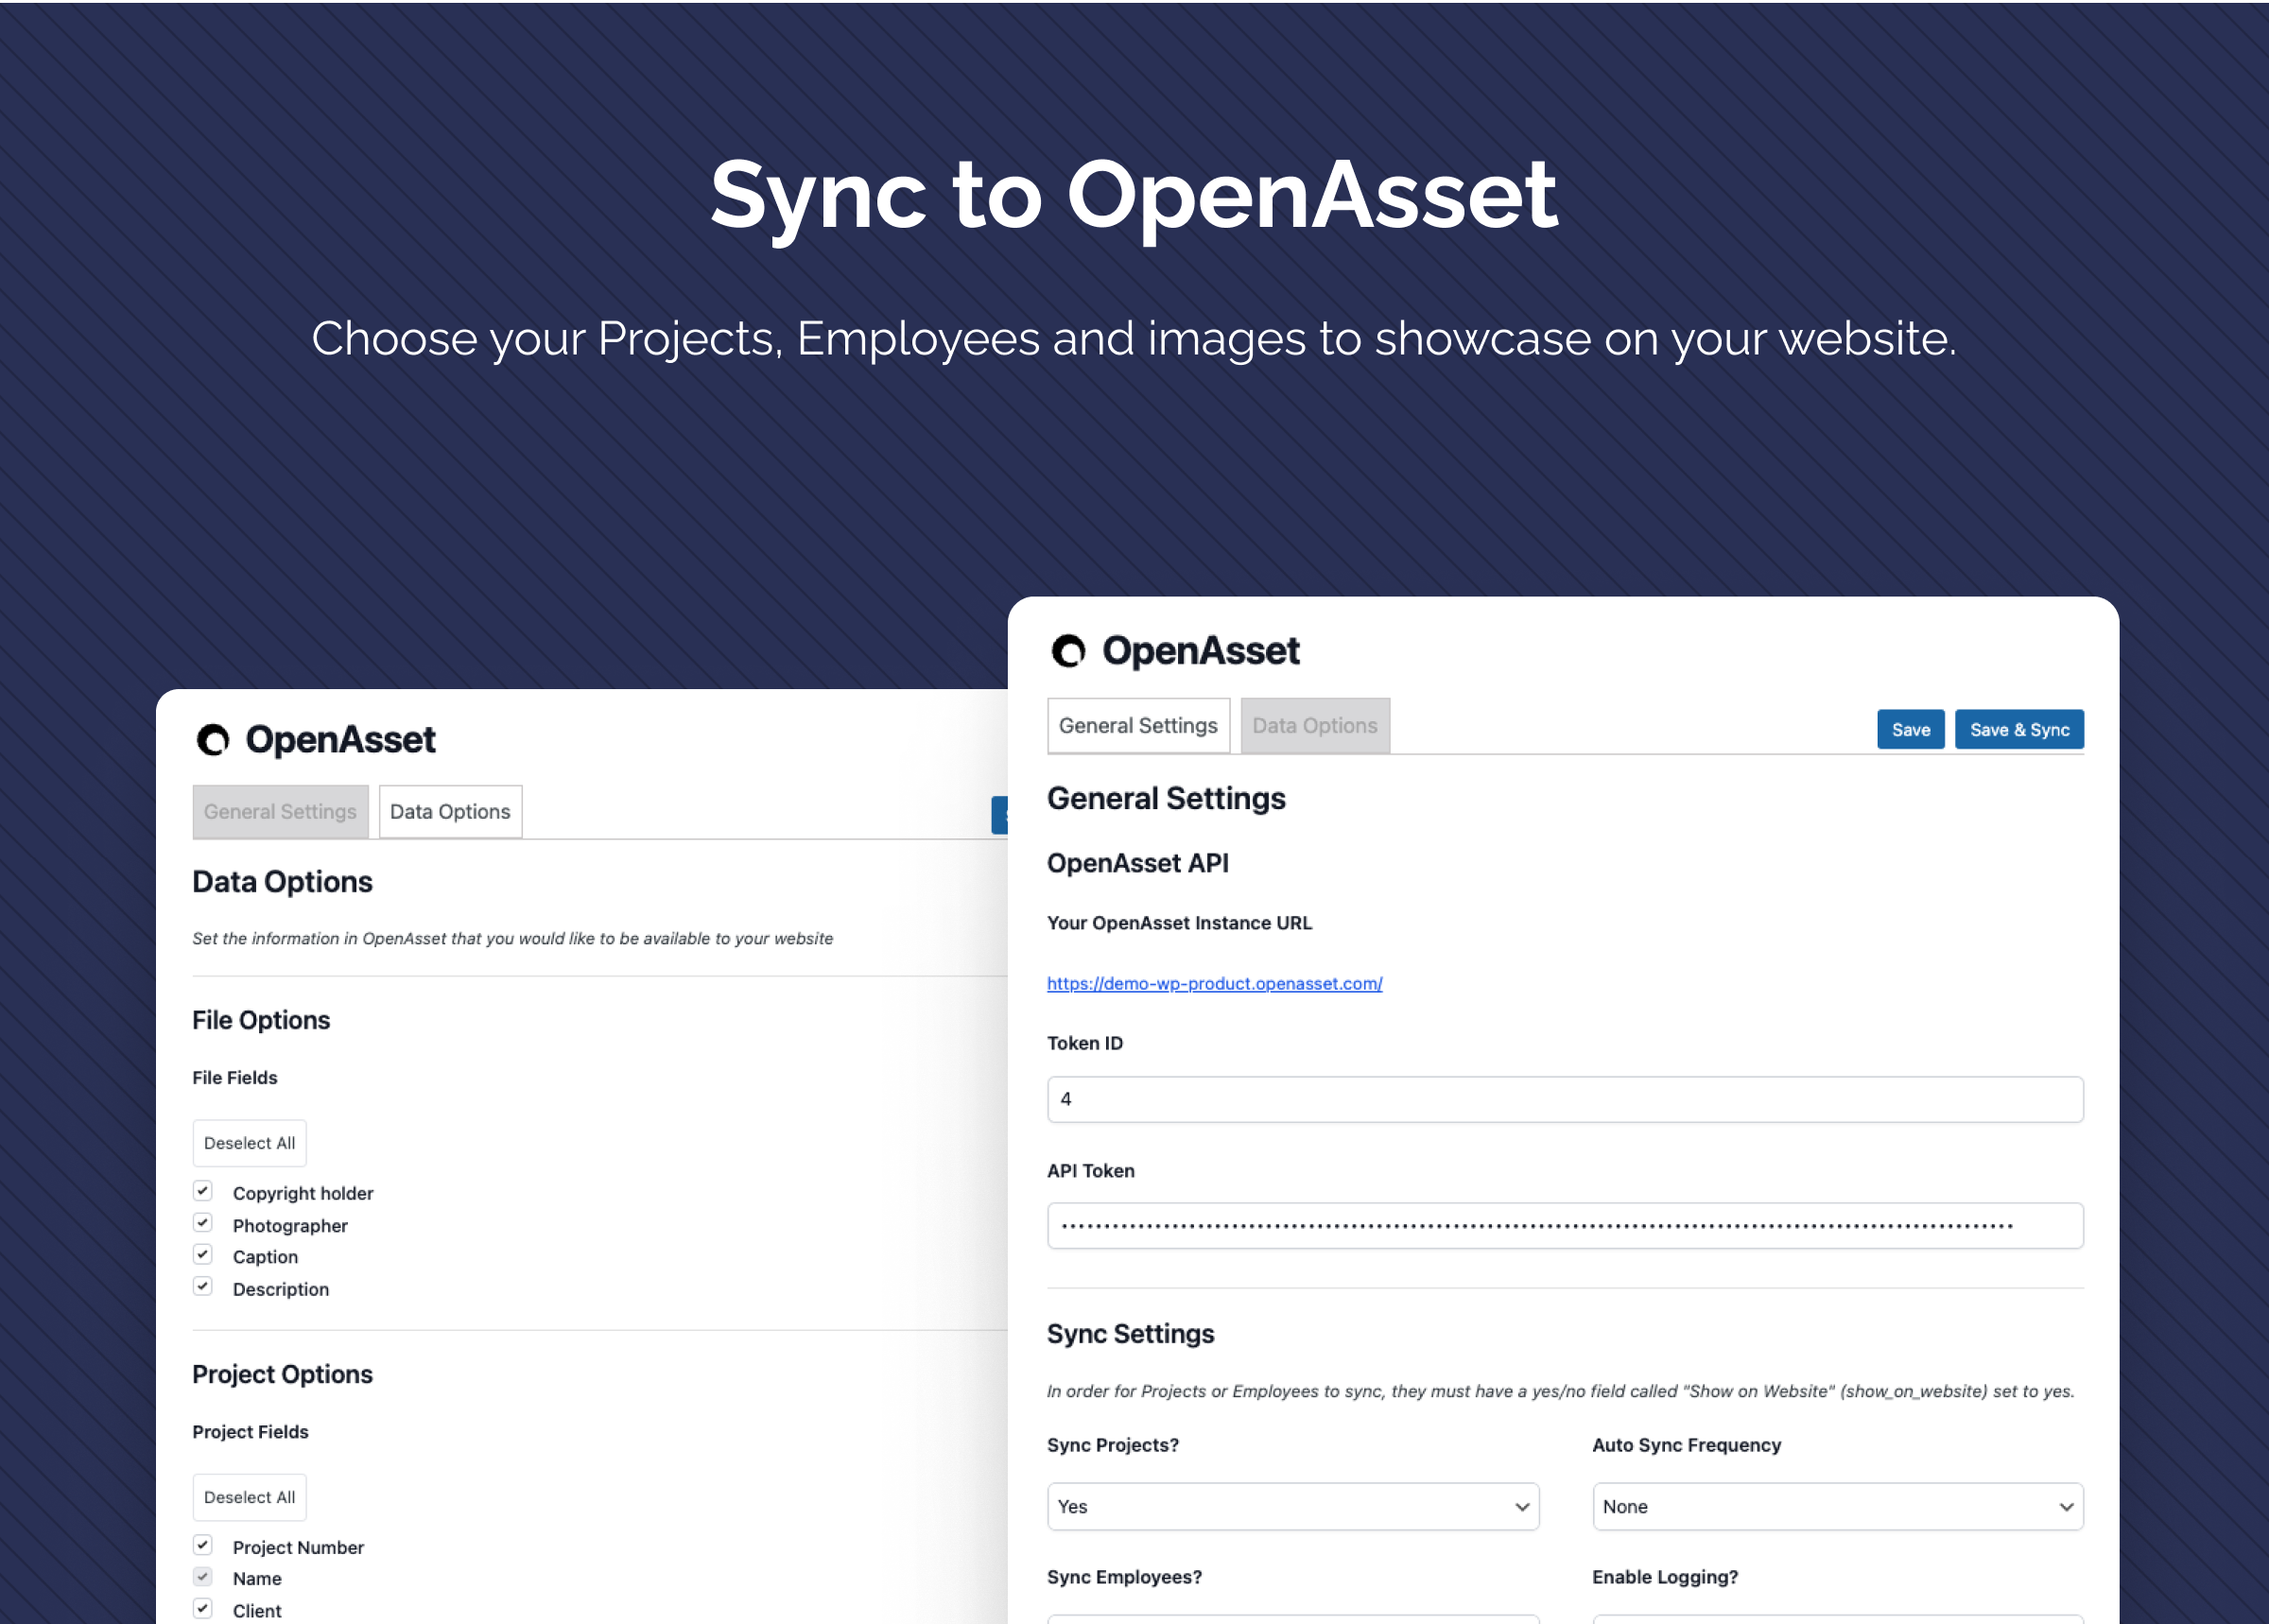Click the 'Project Options' heading
Viewport: 2269px width, 1624px height.
coord(283,1375)
